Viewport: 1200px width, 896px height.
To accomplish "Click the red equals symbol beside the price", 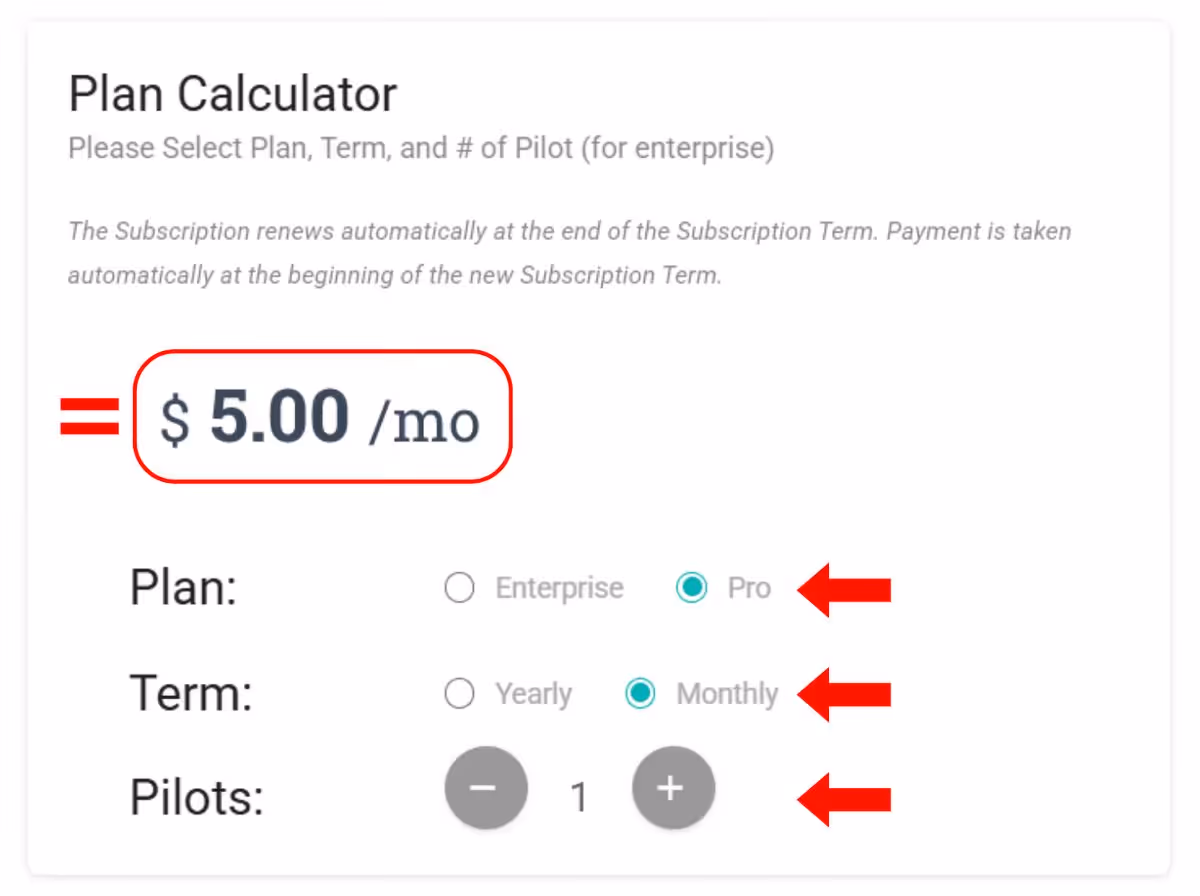I will pos(88,416).
